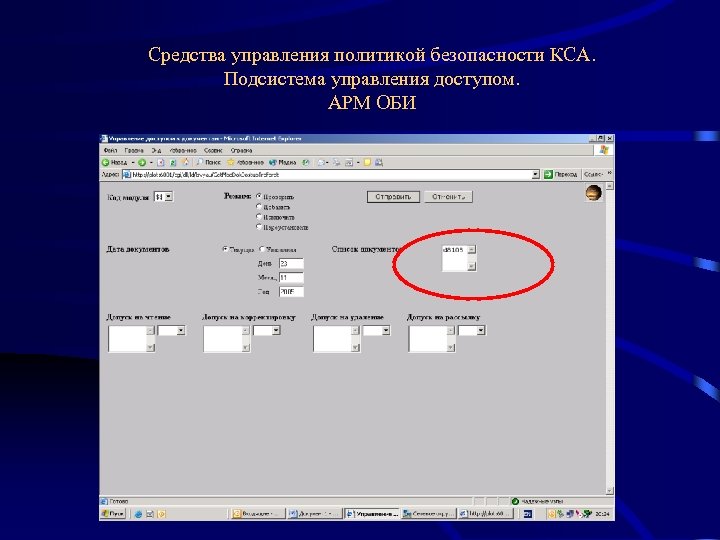Click the down arrow of documents list scrollbar
Screen dimensions: 720x540
pos(472,266)
